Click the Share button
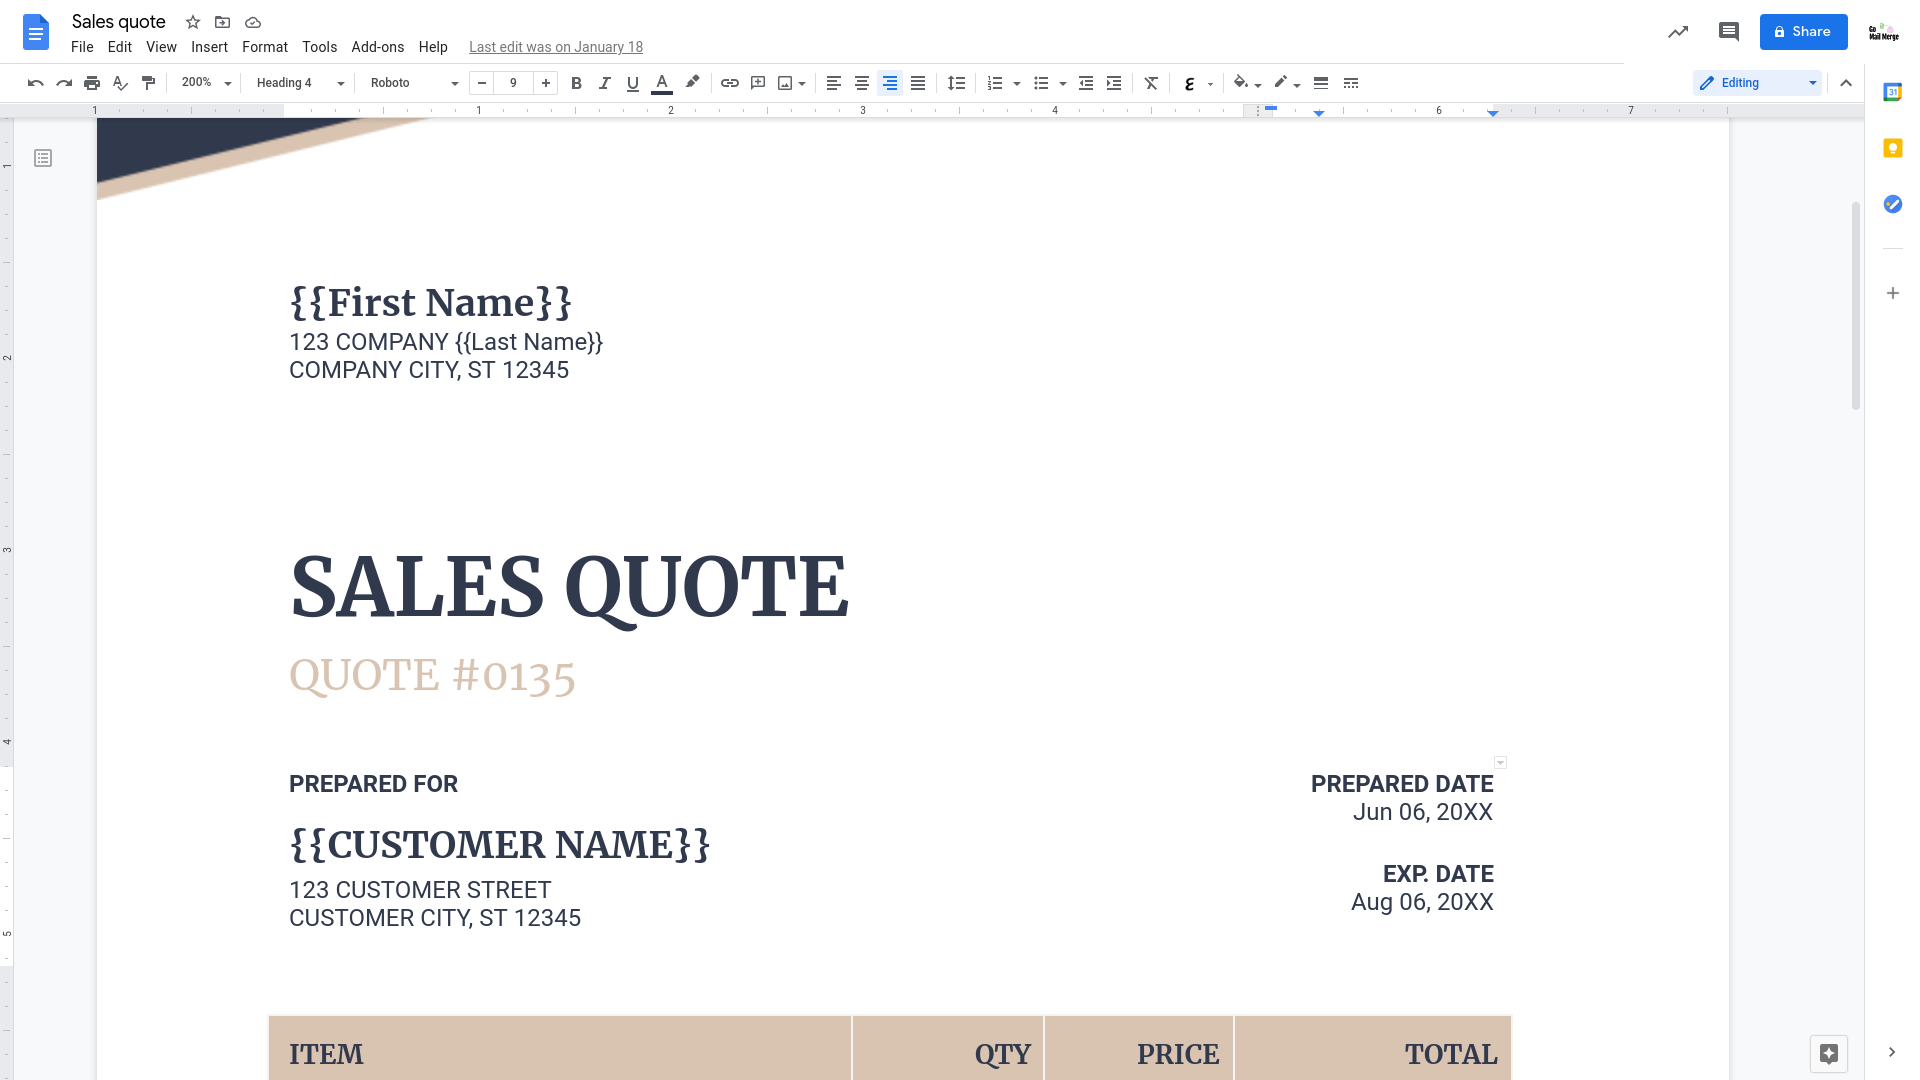 coord(1803,32)
